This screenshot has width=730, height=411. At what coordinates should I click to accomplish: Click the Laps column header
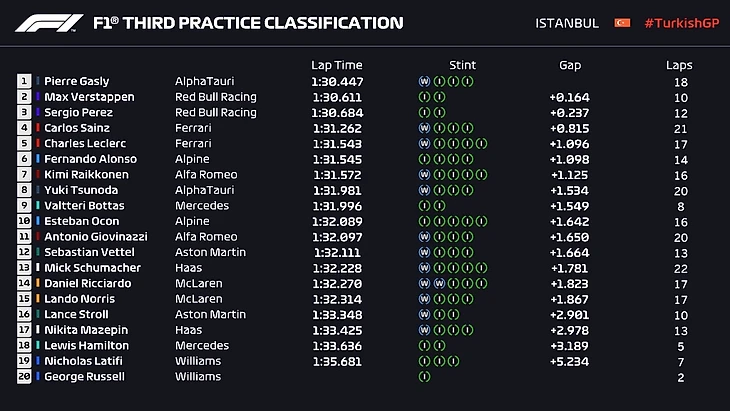point(679,65)
